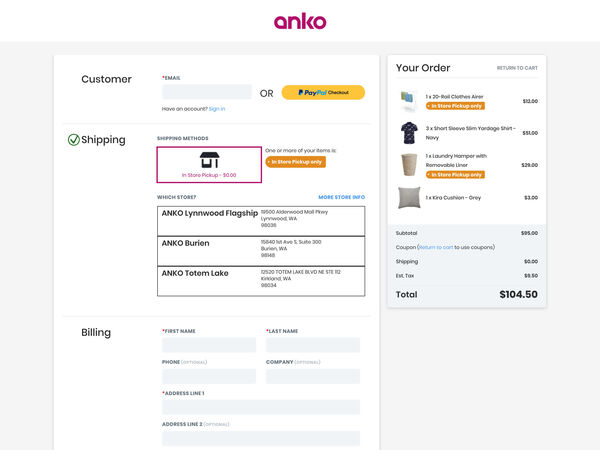Image resolution: width=600 pixels, height=450 pixels.
Task: Click the Billing section heading
Action: pyautogui.click(x=96, y=332)
